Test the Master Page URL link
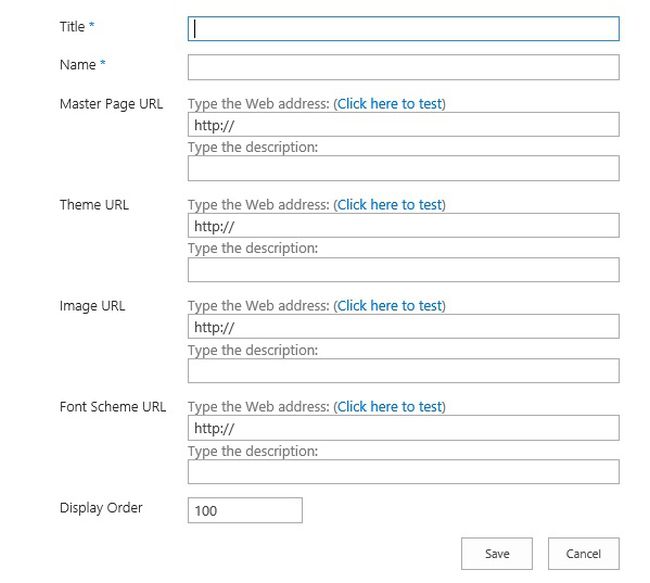This screenshot has width=650, height=583. 389,104
